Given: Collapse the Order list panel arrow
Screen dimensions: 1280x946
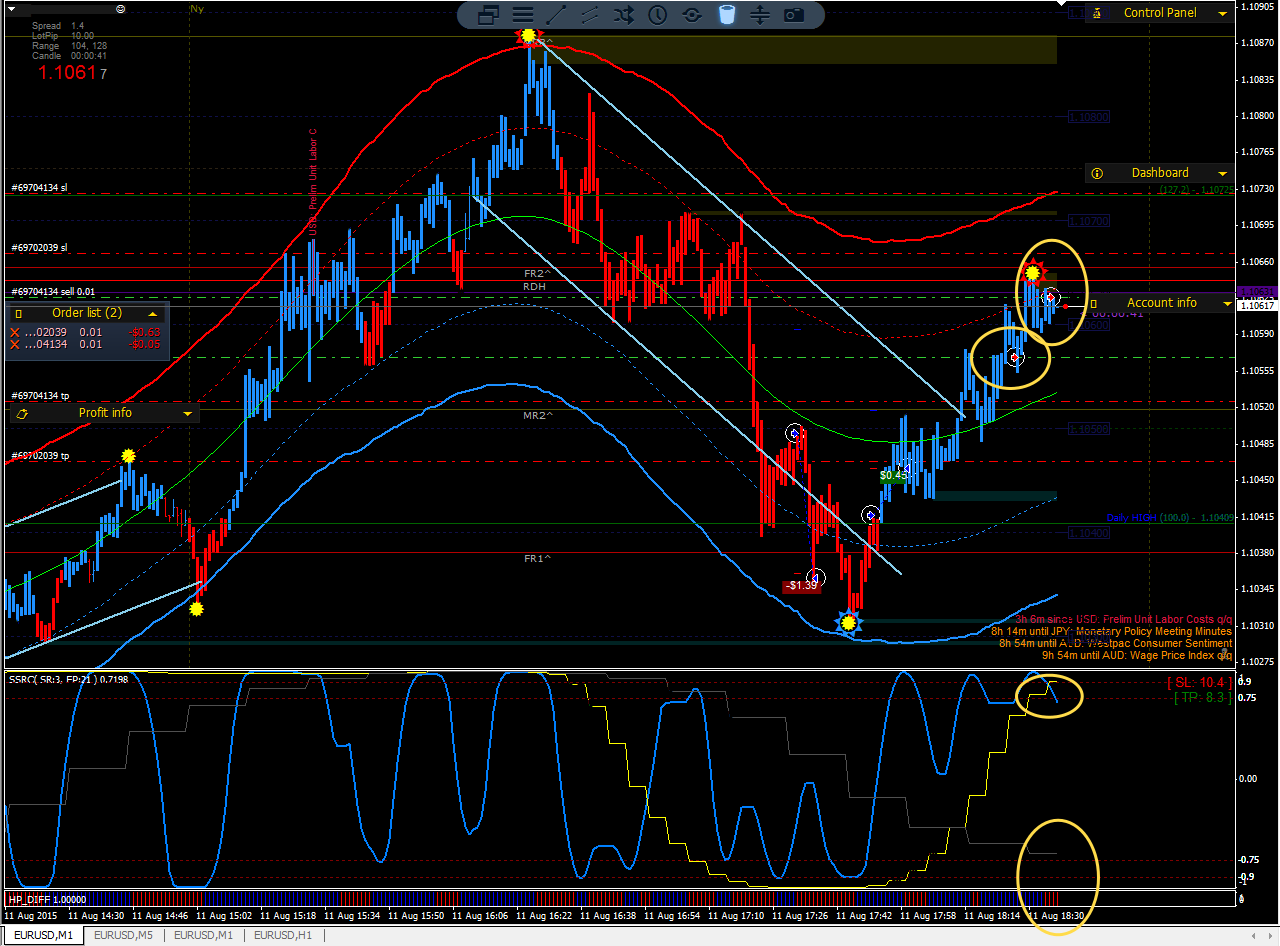Looking at the screenshot, I should click(153, 313).
